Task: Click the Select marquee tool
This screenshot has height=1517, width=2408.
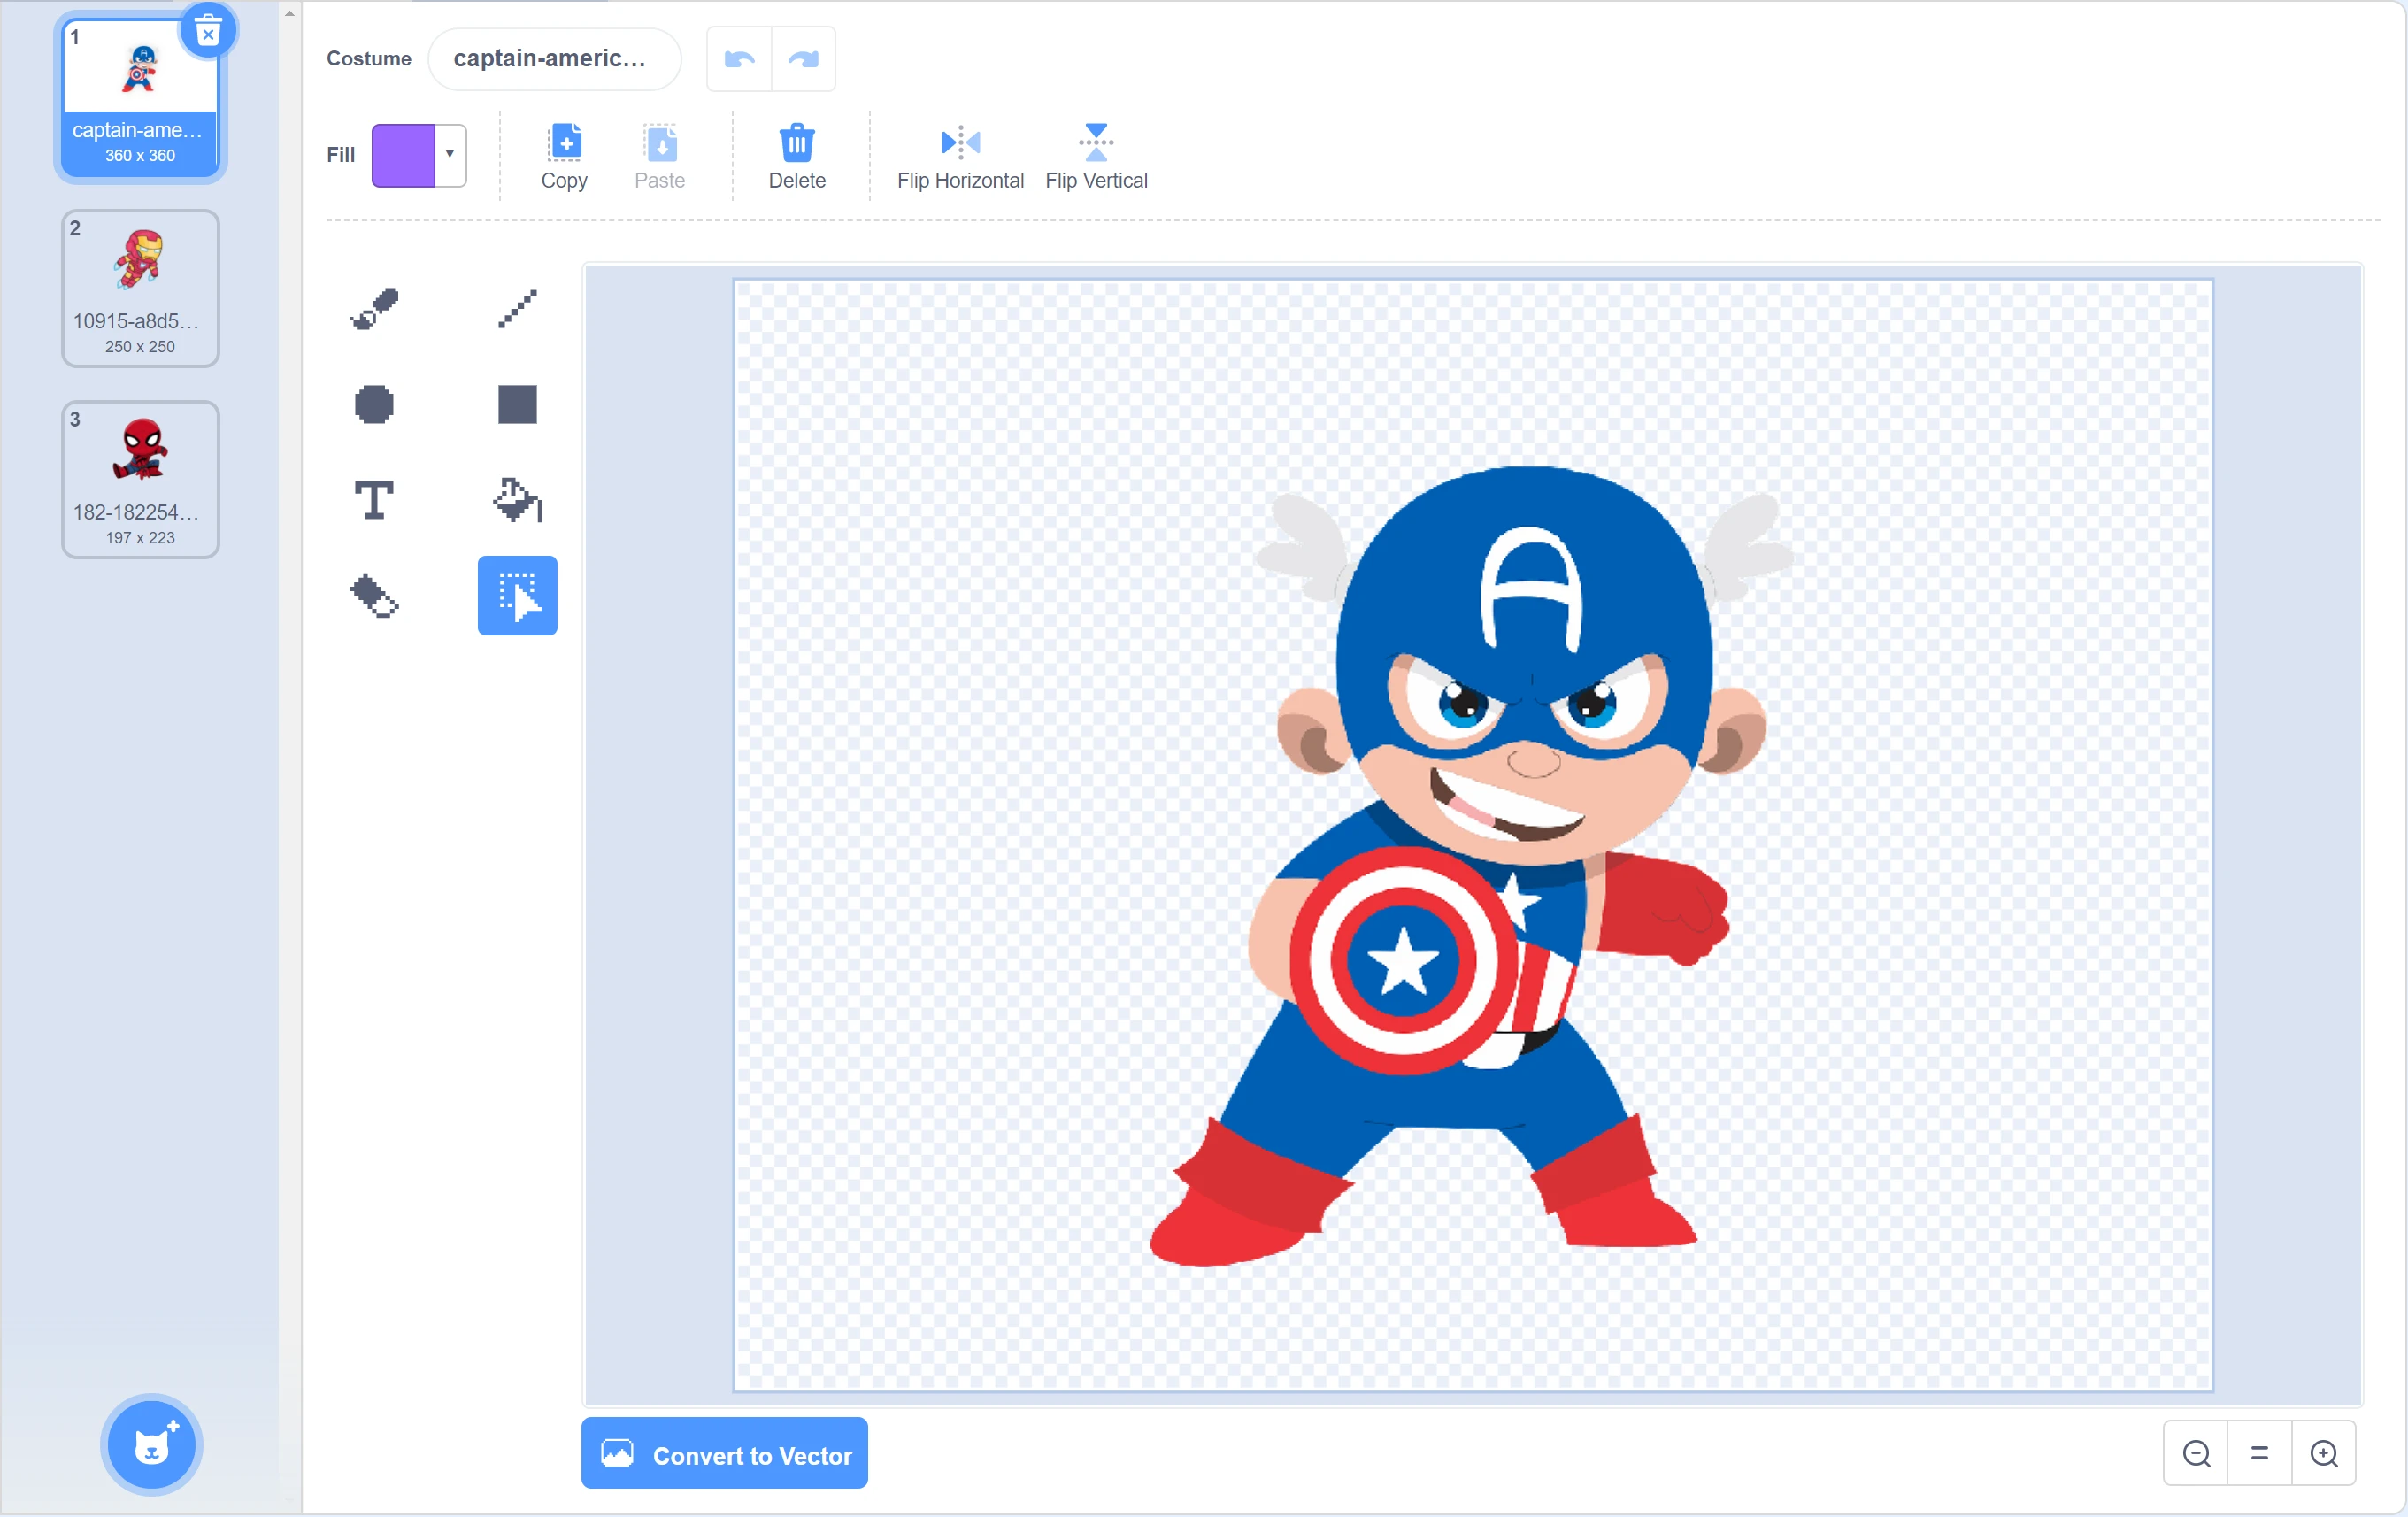Action: (517, 596)
